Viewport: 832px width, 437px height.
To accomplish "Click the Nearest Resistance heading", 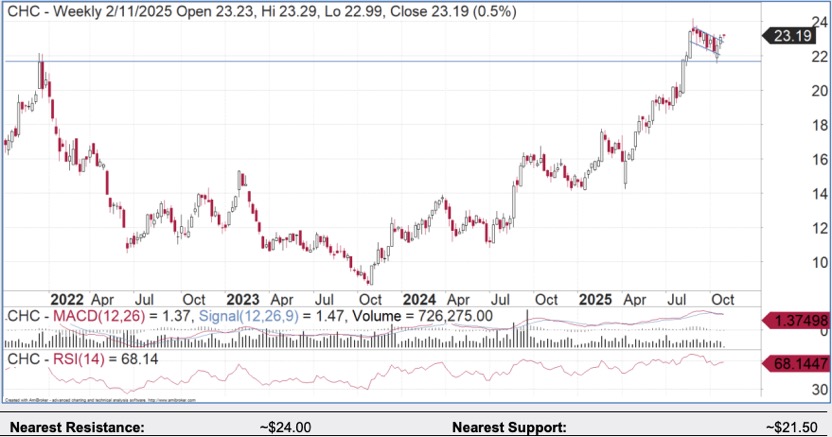I will coord(73,427).
